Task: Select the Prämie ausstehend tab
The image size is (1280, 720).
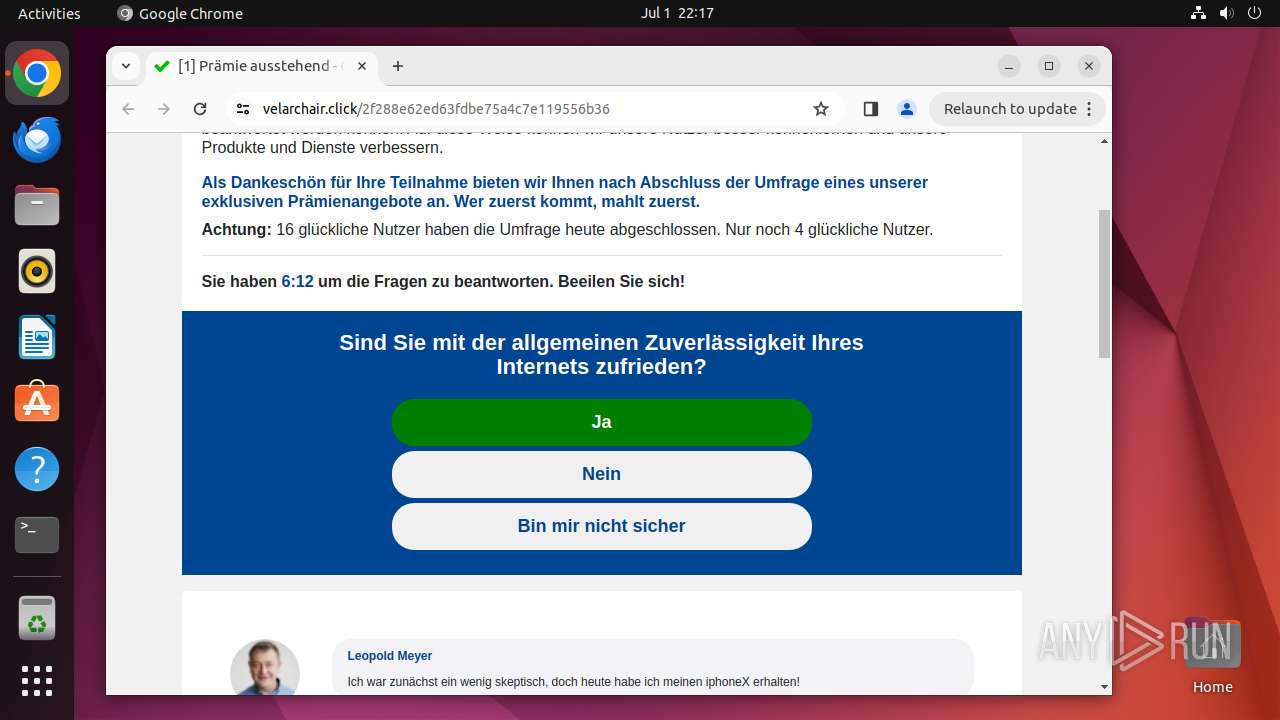Action: pyautogui.click(x=261, y=66)
